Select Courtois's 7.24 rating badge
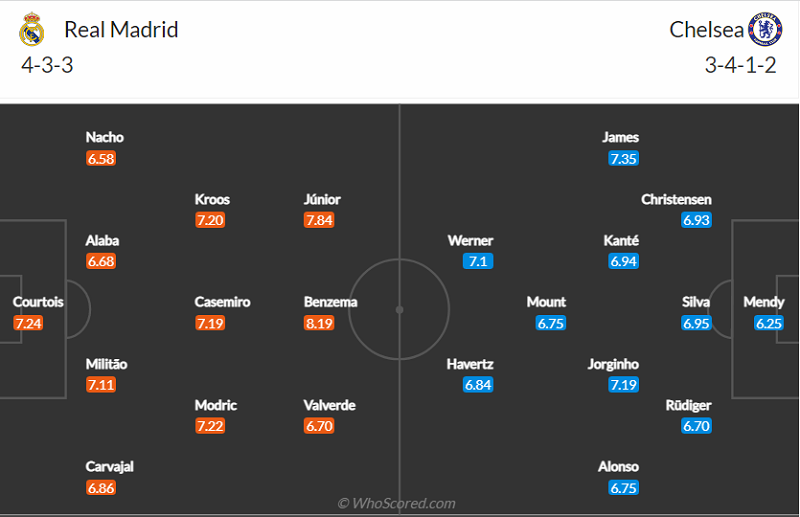 pos(28,323)
